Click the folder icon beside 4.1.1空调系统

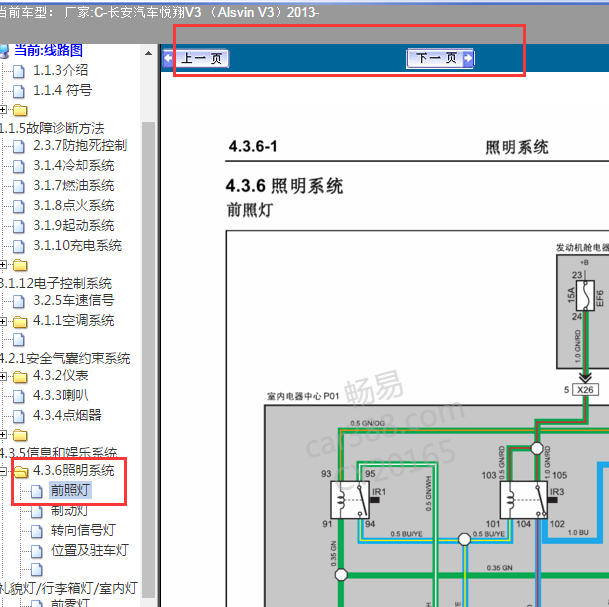click(x=20, y=322)
